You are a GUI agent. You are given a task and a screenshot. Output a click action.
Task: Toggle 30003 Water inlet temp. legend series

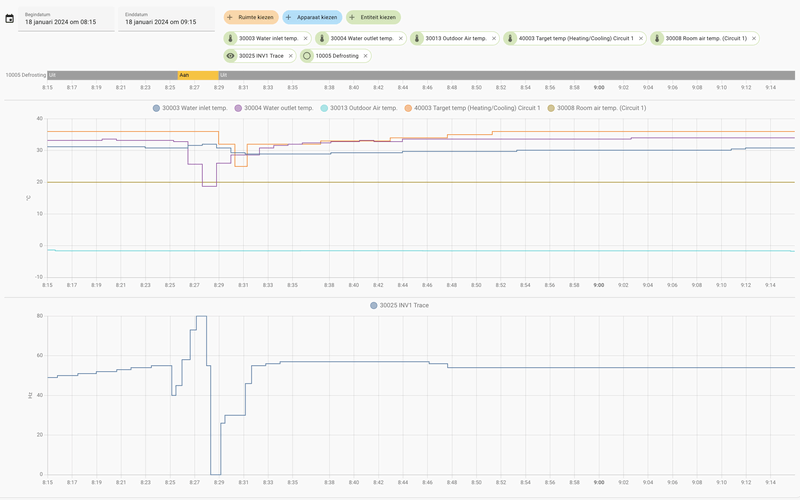tap(190, 108)
